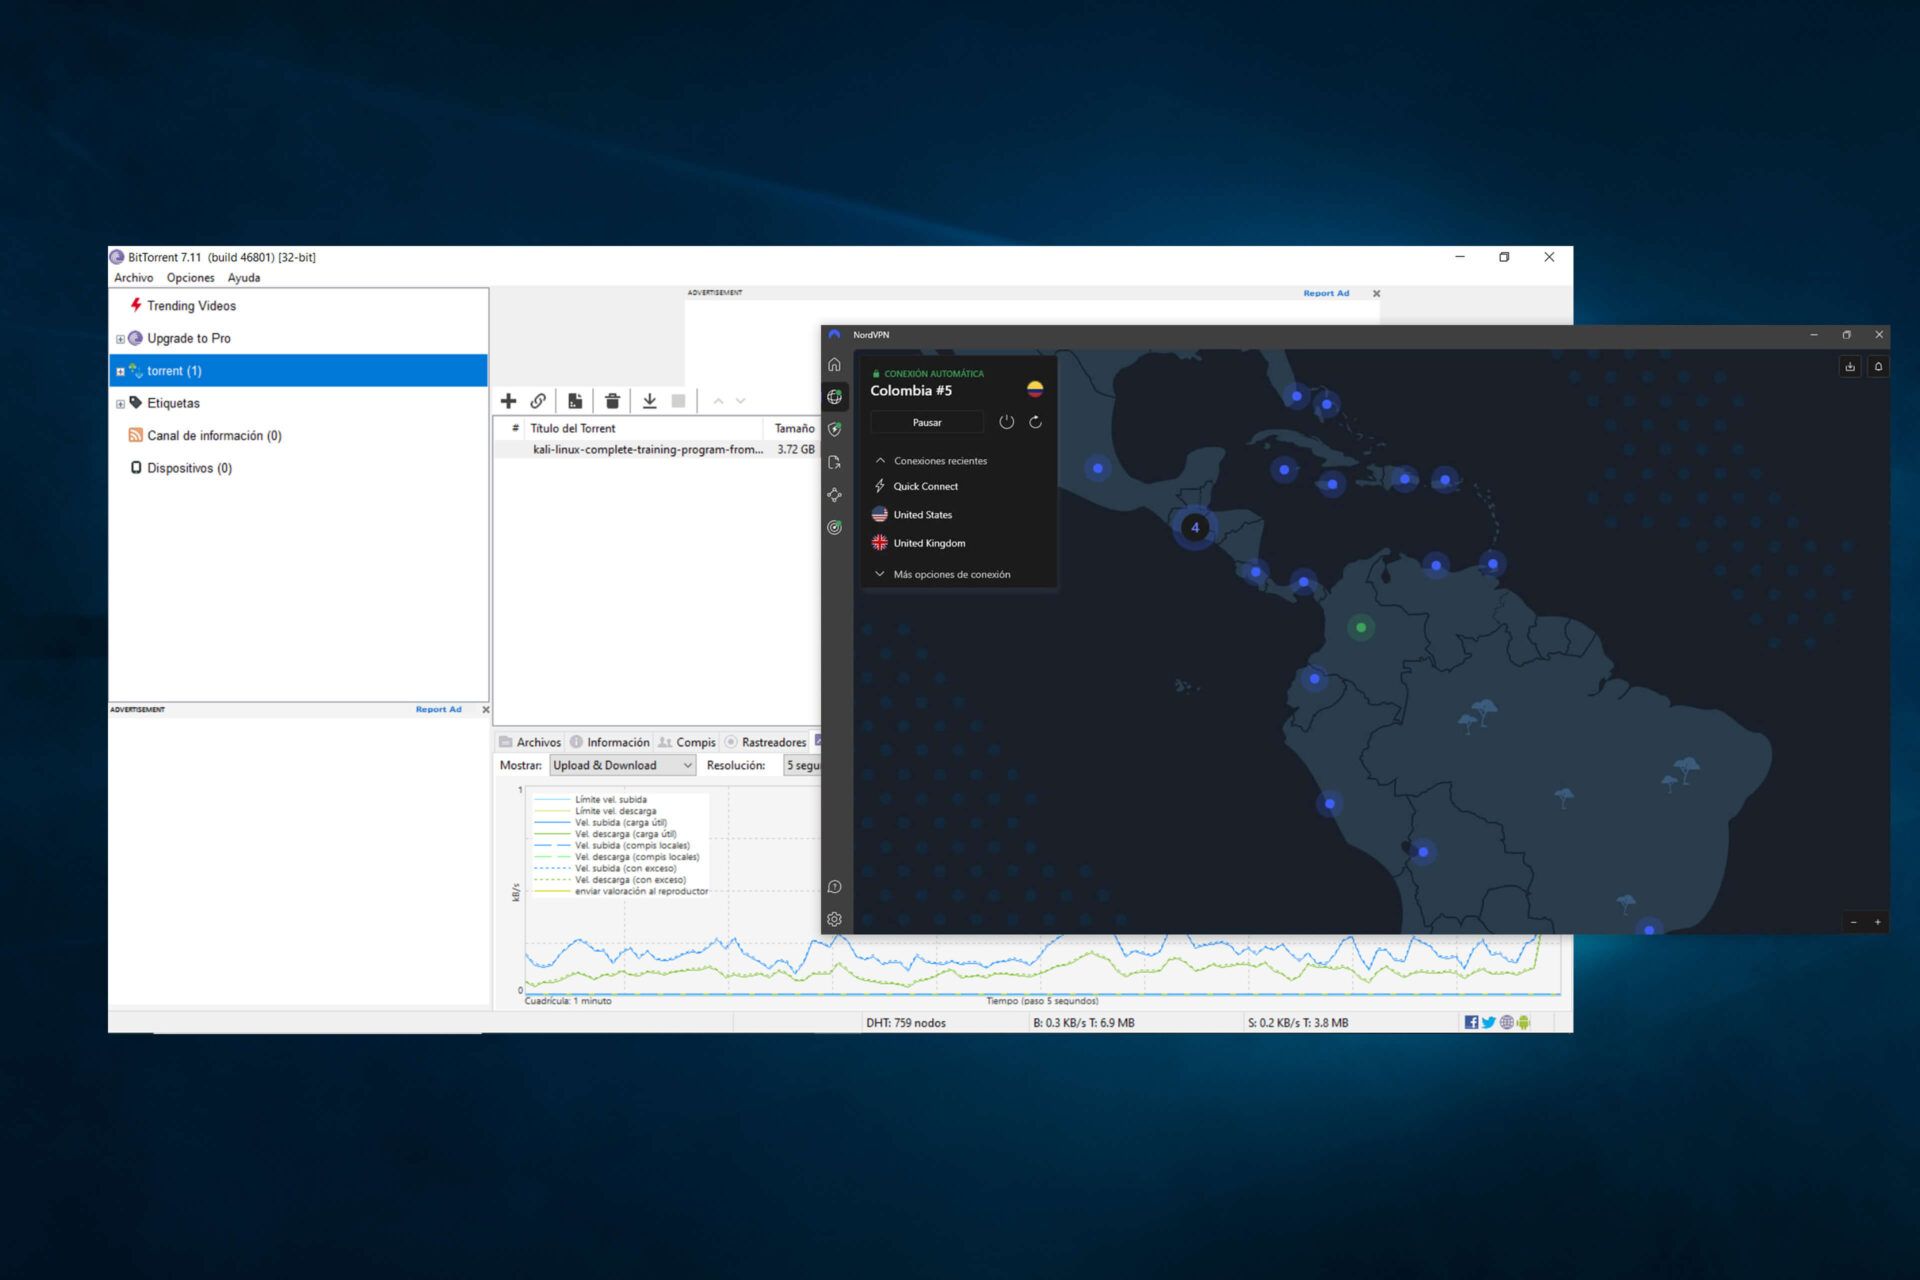Screen dimensions: 1920x1280
Task: Open web globe icon in BitTorrent status bar
Action: pyautogui.click(x=1506, y=1022)
